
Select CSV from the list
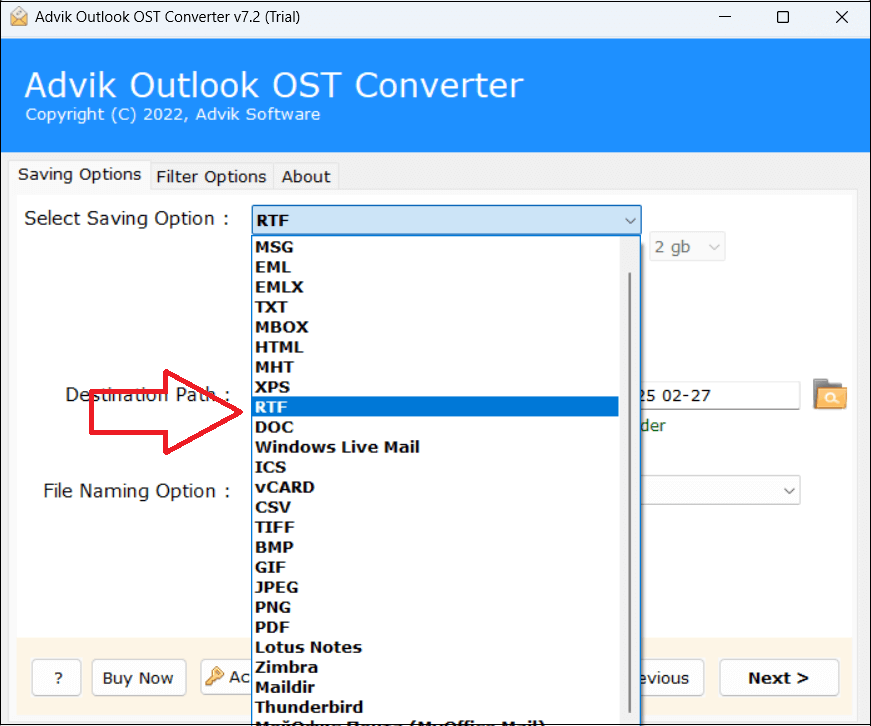pyautogui.click(x=435, y=507)
